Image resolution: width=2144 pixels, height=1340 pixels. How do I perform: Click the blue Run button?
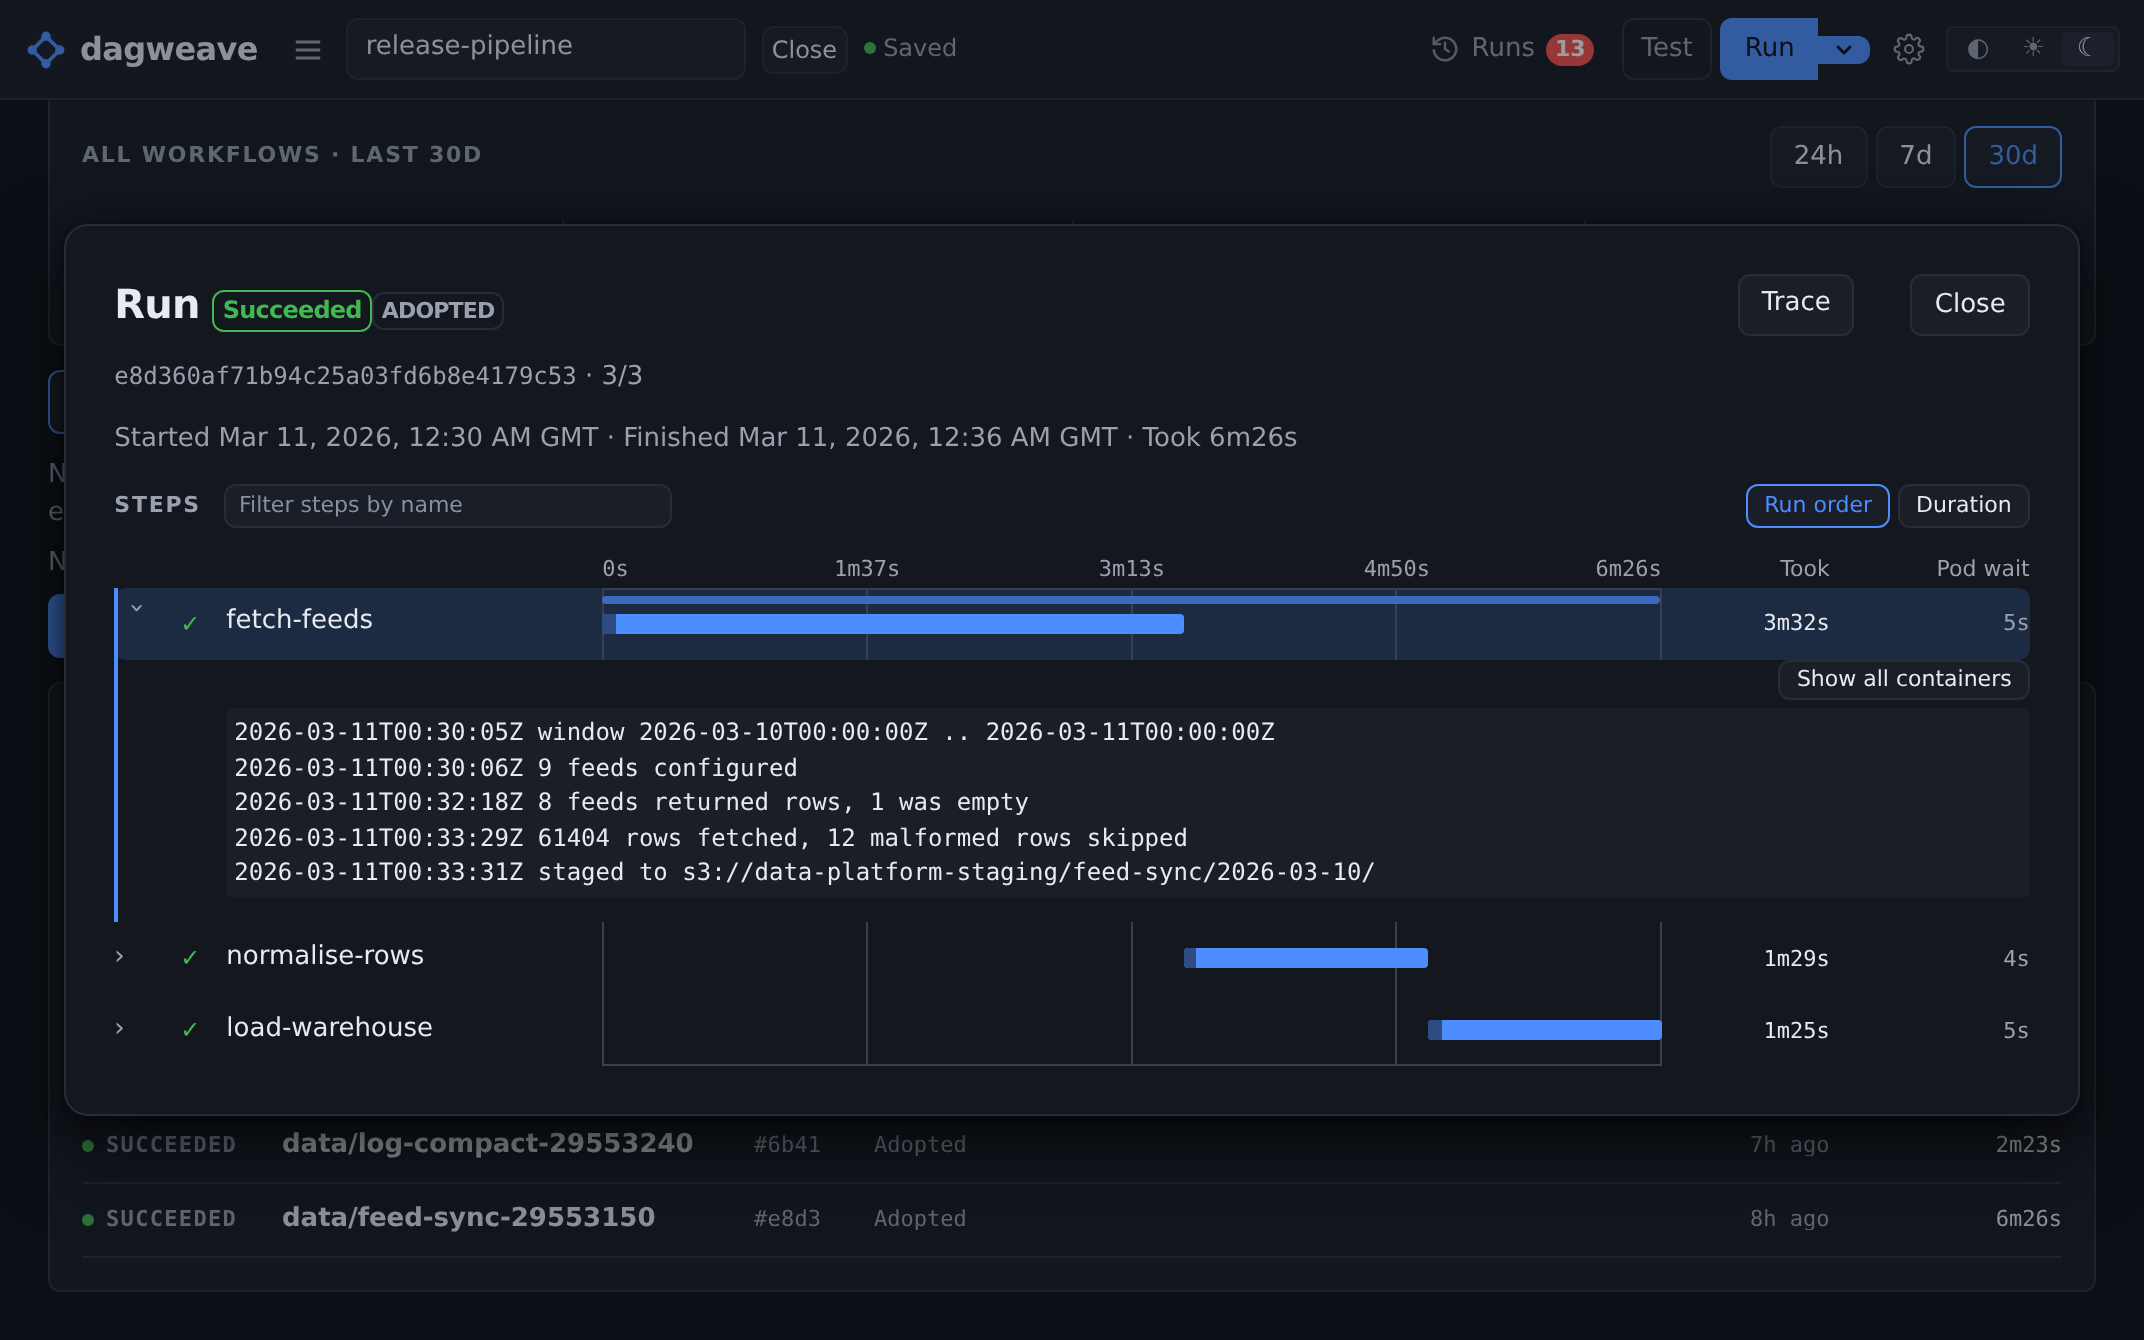(x=1769, y=48)
